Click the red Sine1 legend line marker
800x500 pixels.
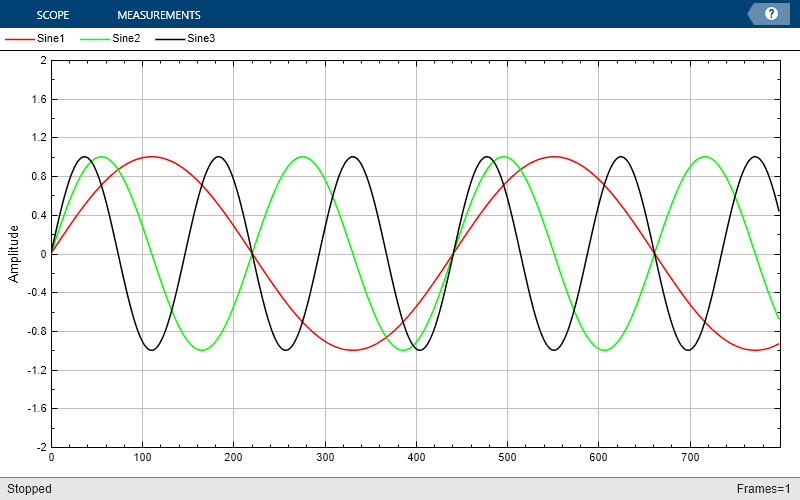click(19, 39)
